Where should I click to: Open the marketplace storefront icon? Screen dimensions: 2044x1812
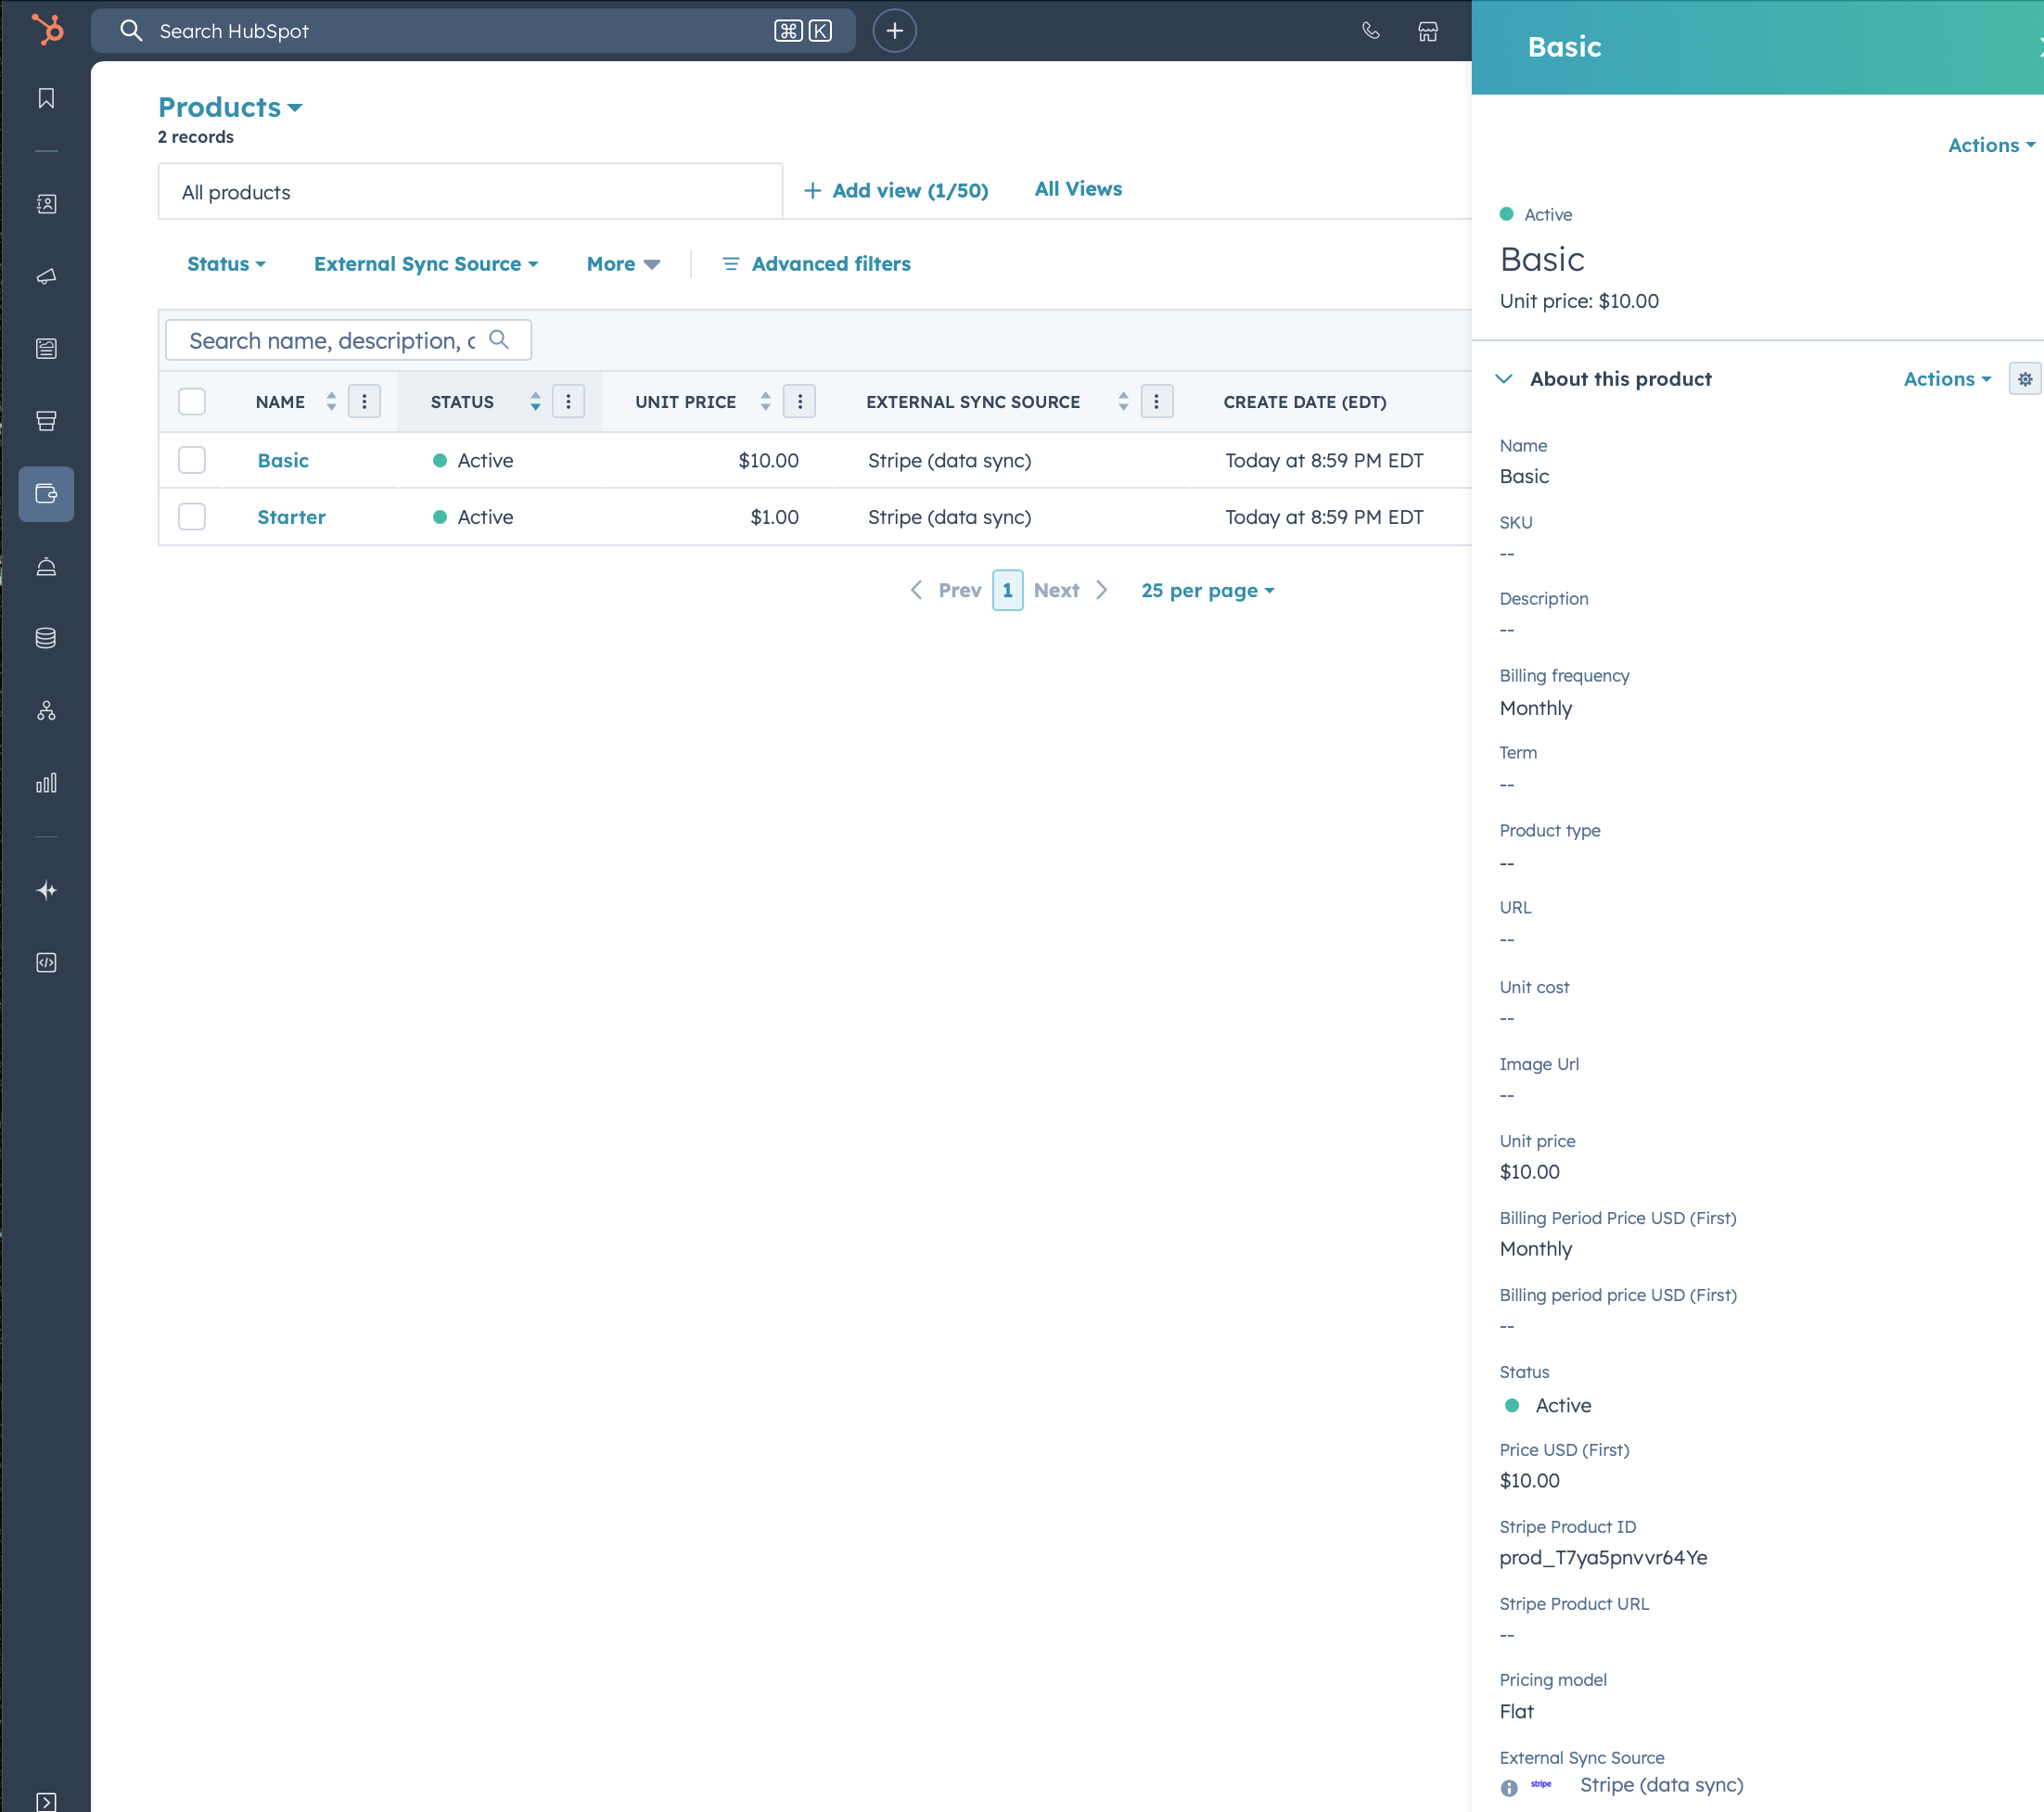[x=1427, y=31]
